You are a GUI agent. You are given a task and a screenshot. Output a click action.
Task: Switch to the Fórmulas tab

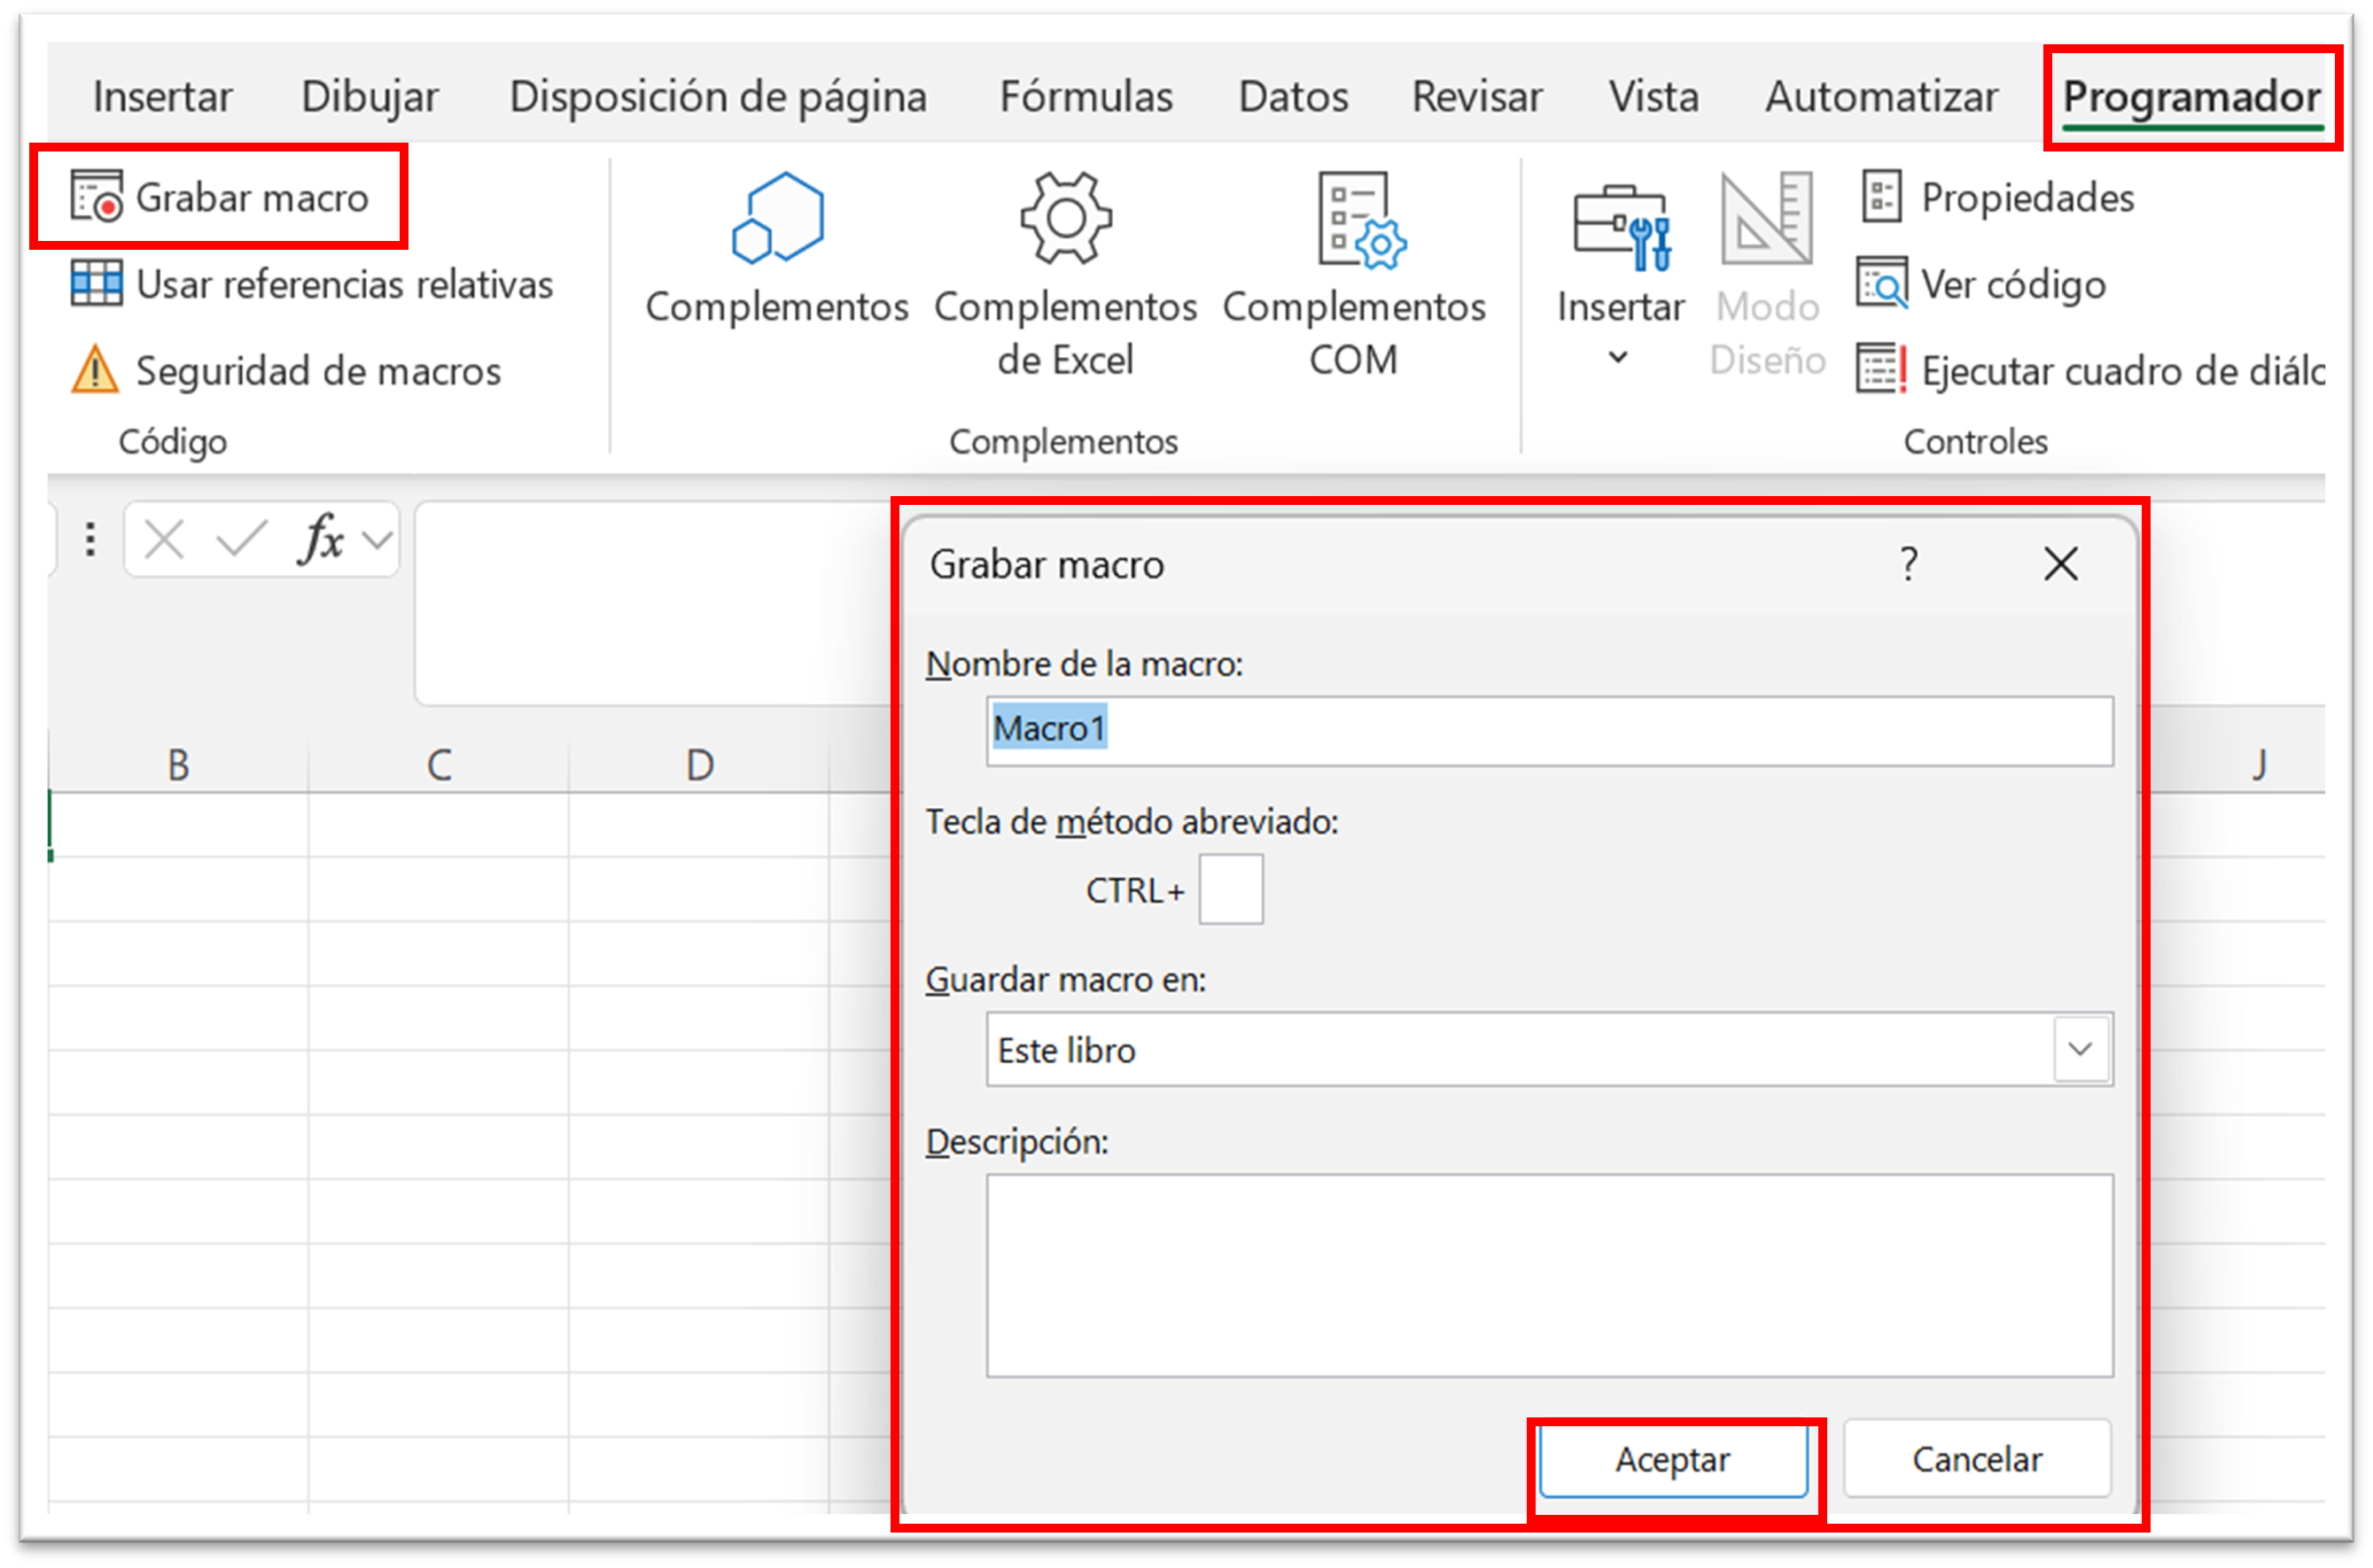tap(1086, 97)
